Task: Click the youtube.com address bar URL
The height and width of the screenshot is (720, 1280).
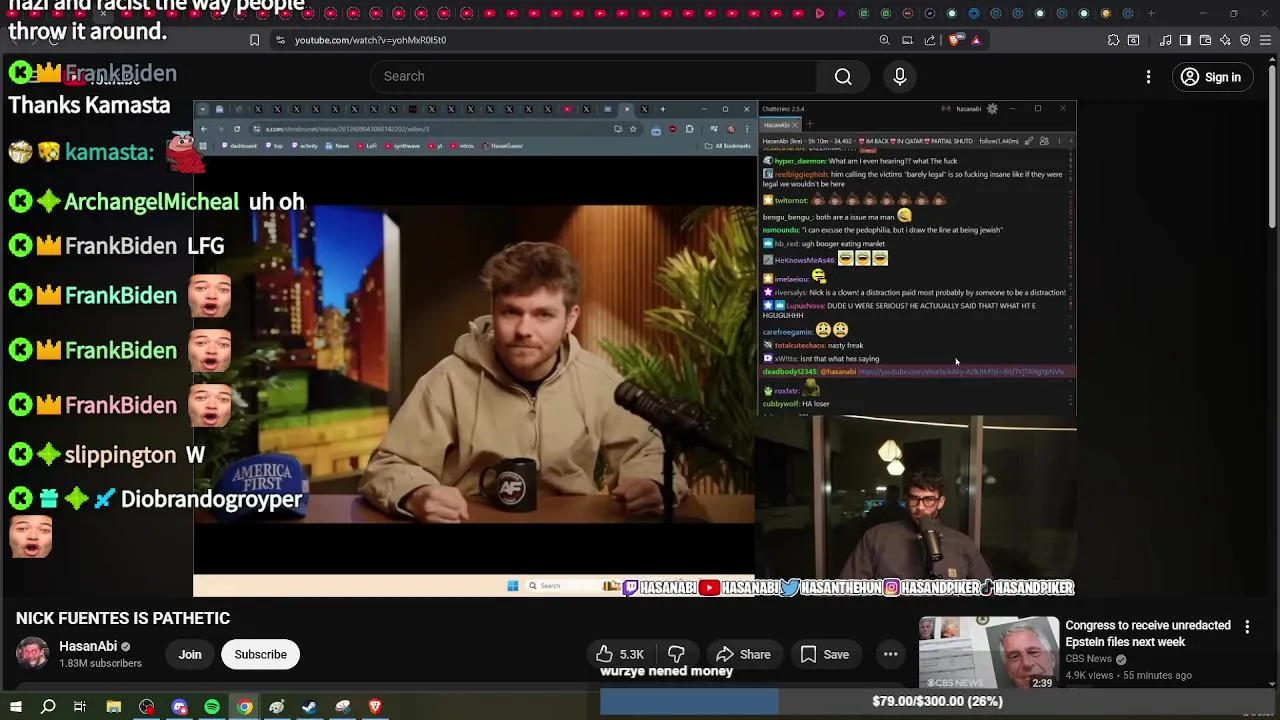Action: click(x=370, y=40)
